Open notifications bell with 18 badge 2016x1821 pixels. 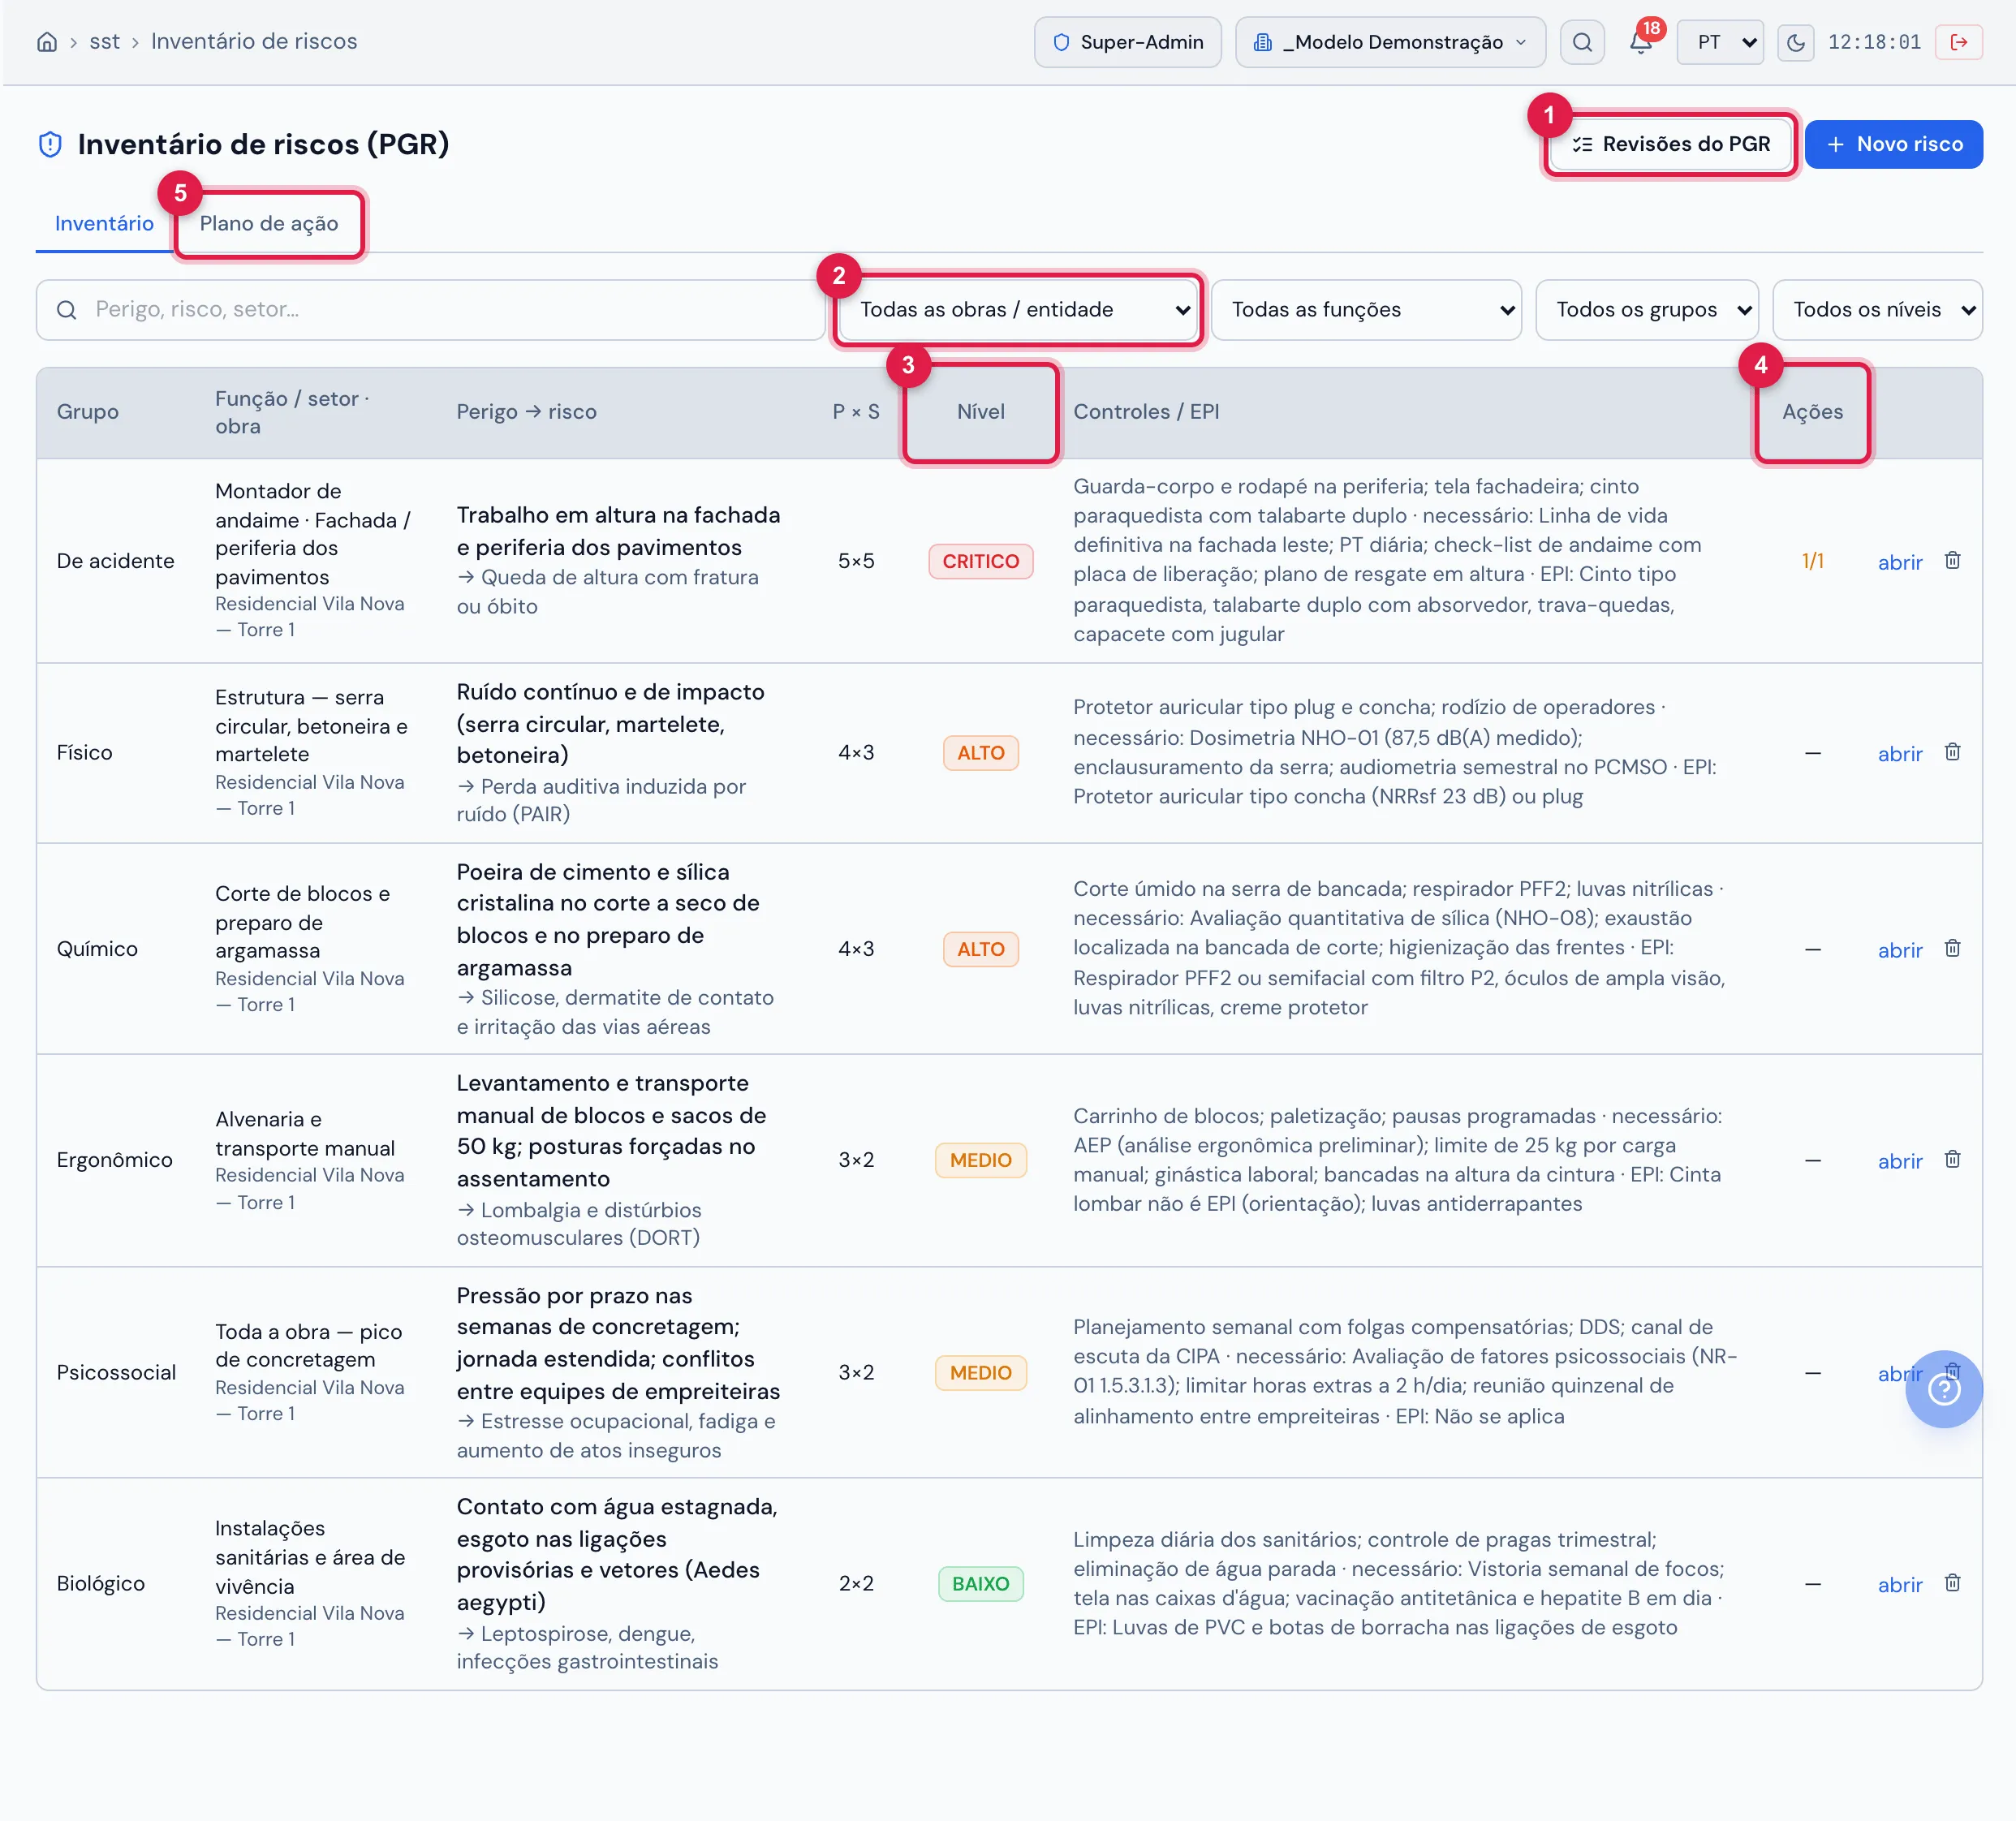(1640, 42)
